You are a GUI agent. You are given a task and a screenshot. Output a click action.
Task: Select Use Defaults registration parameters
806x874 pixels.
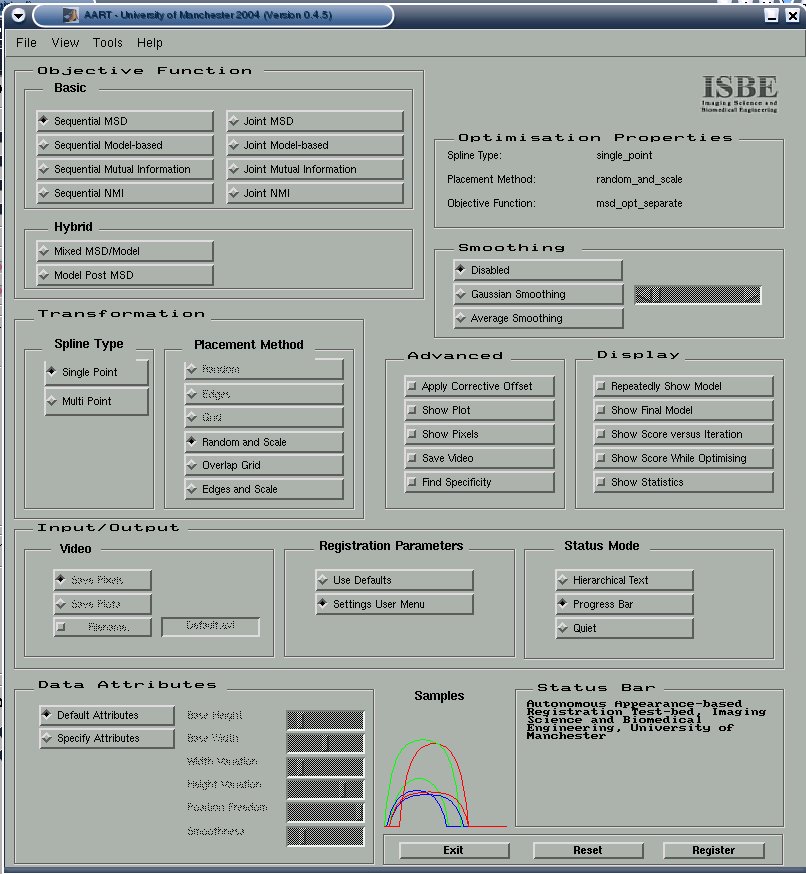[x=395, y=580]
